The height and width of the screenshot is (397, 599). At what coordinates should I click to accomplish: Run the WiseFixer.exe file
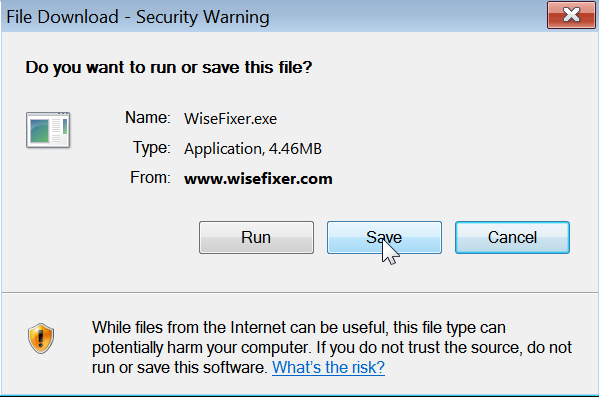pyautogui.click(x=256, y=237)
